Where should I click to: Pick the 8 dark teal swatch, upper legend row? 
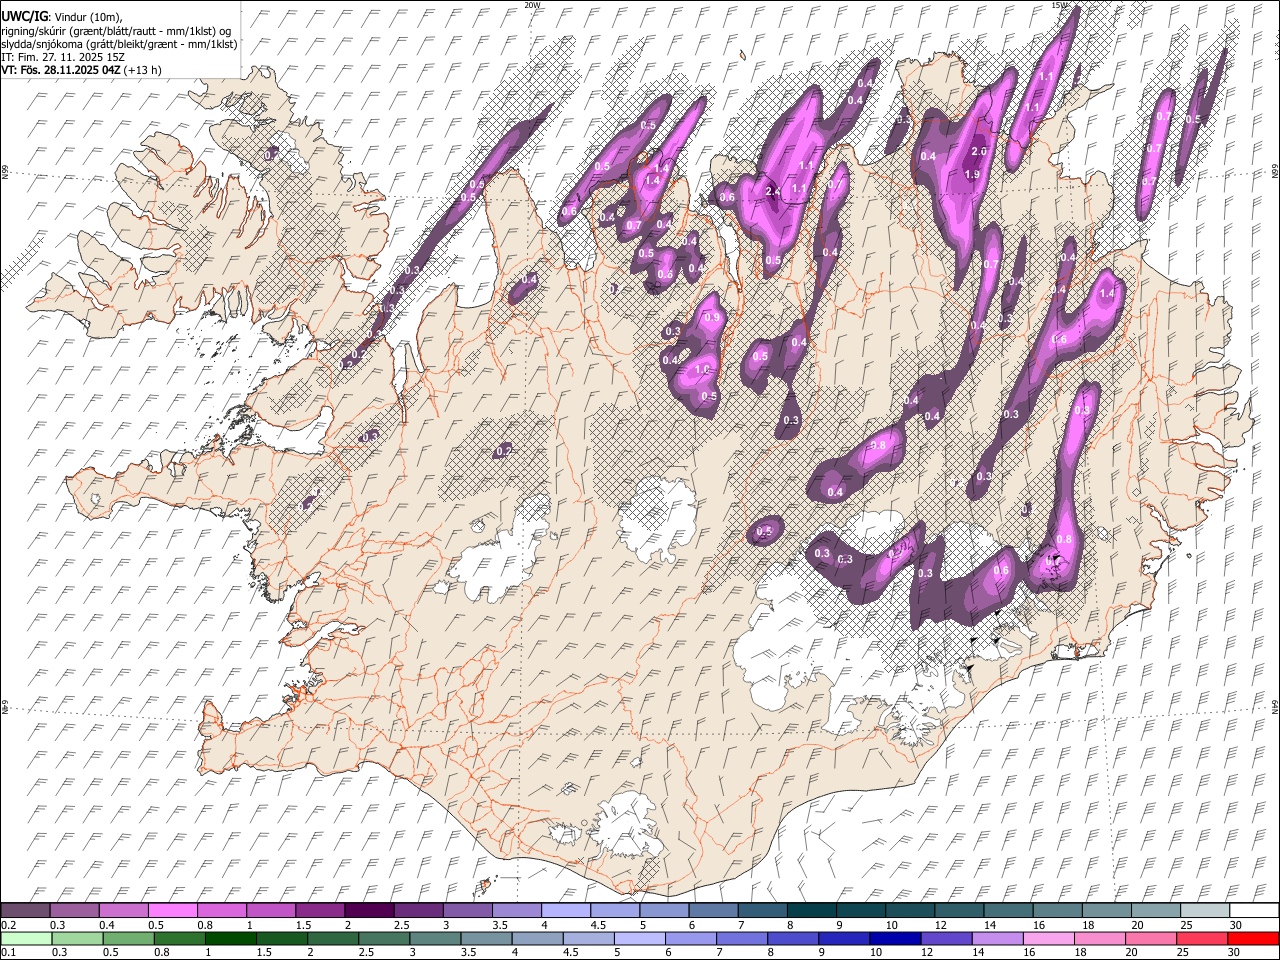pyautogui.click(x=811, y=910)
